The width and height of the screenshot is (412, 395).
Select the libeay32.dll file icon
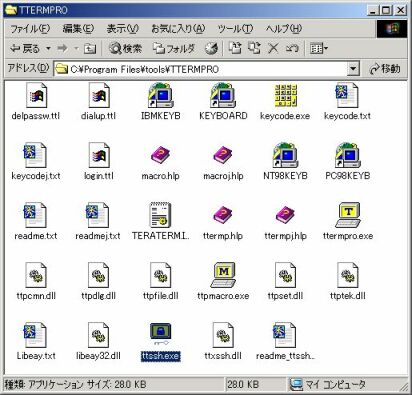99,335
